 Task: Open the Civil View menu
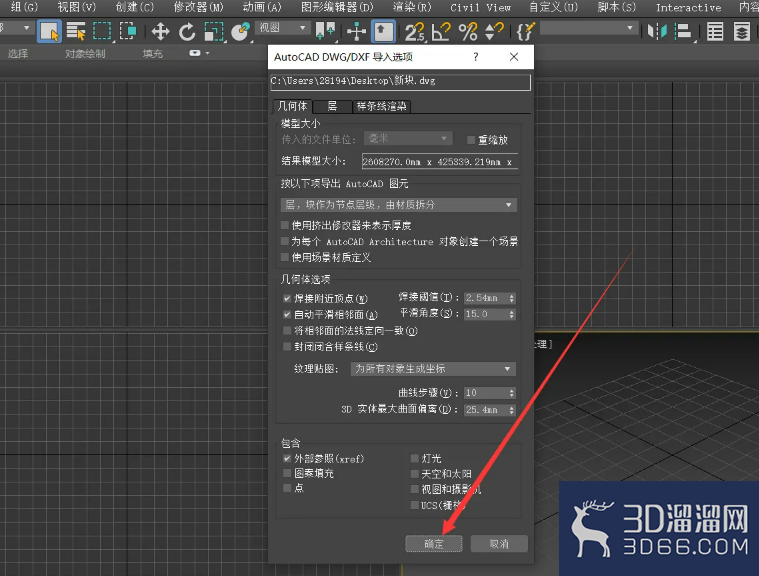click(x=480, y=7)
